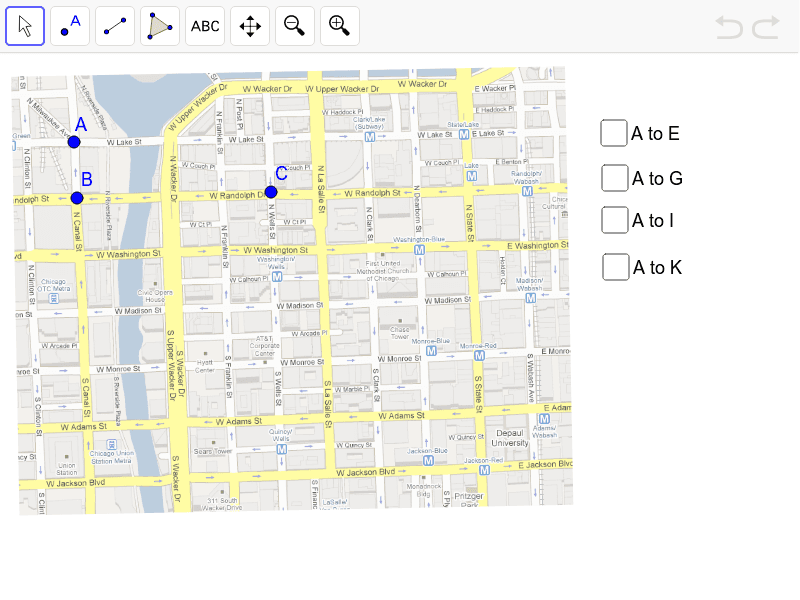This screenshot has height=600, width=800.
Task: Choose the New Point tool
Action: coord(70,26)
